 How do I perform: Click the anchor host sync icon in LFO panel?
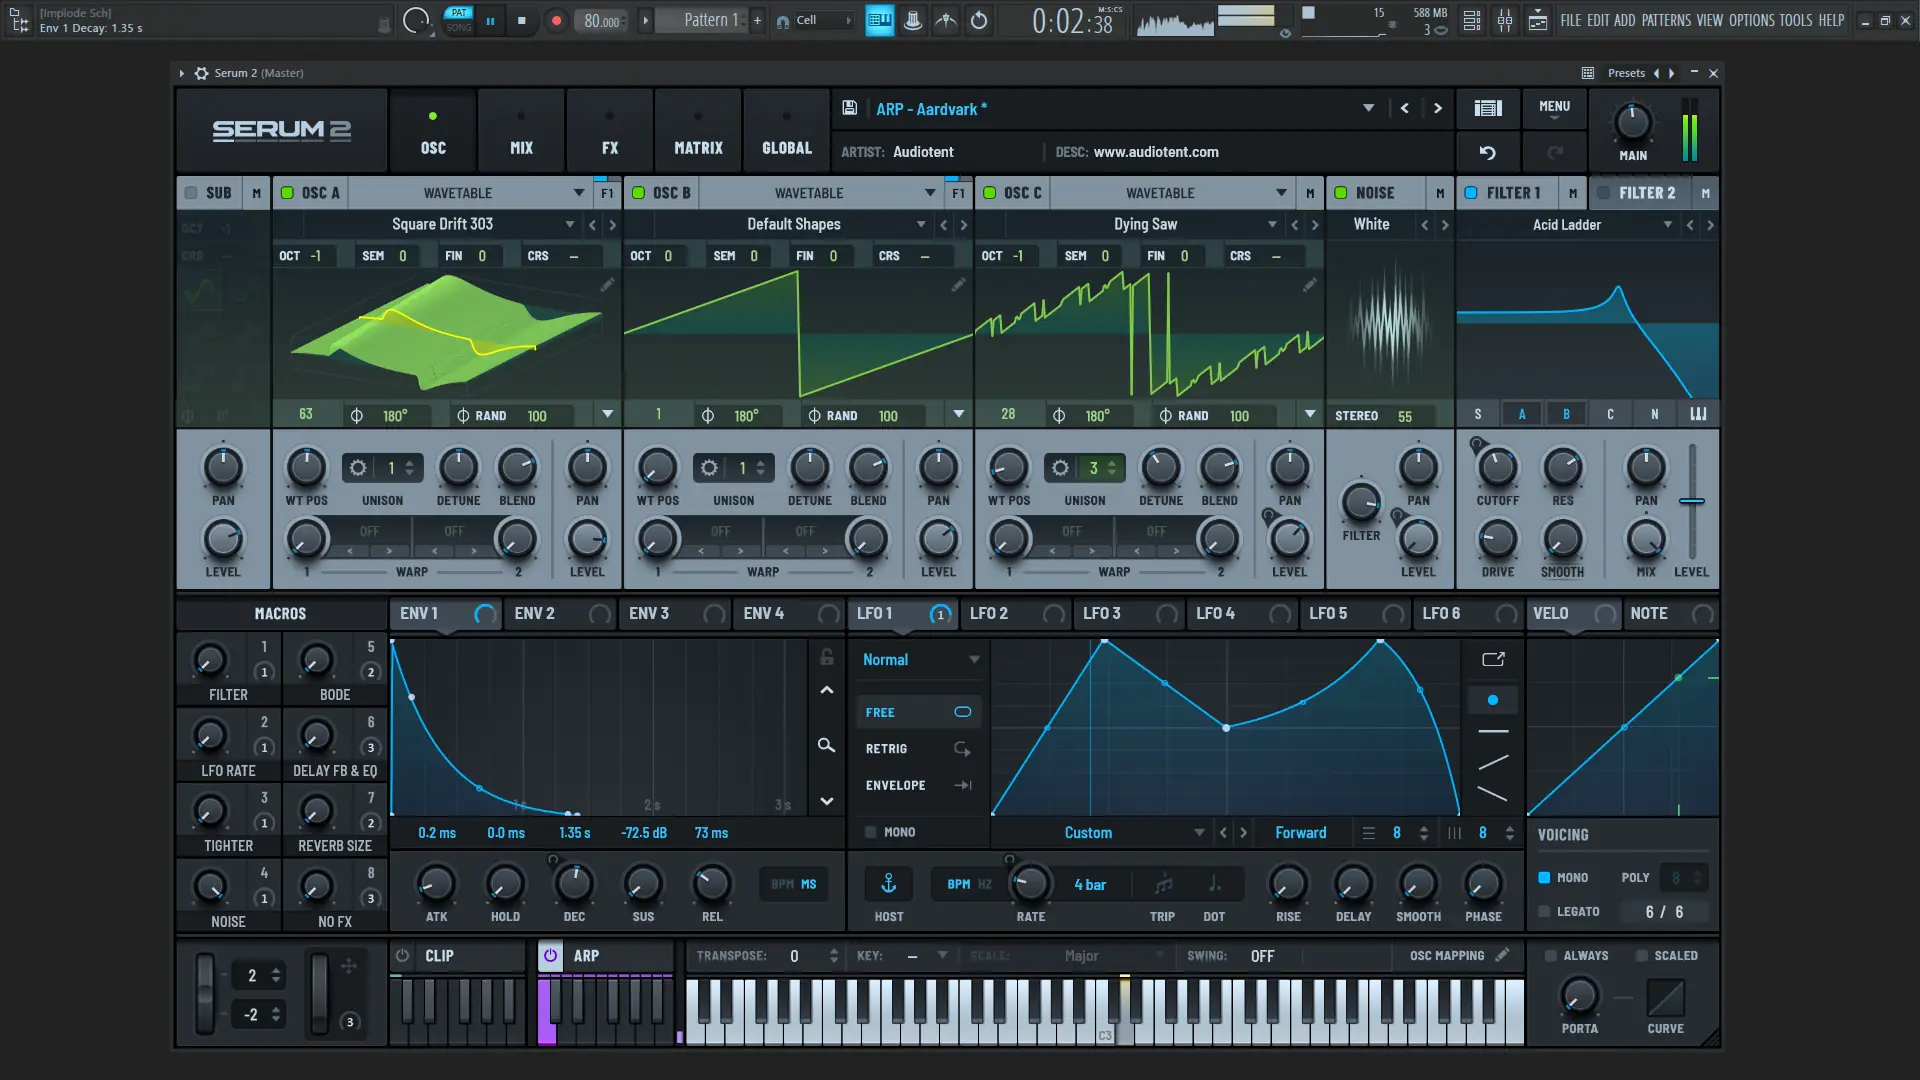[888, 884]
